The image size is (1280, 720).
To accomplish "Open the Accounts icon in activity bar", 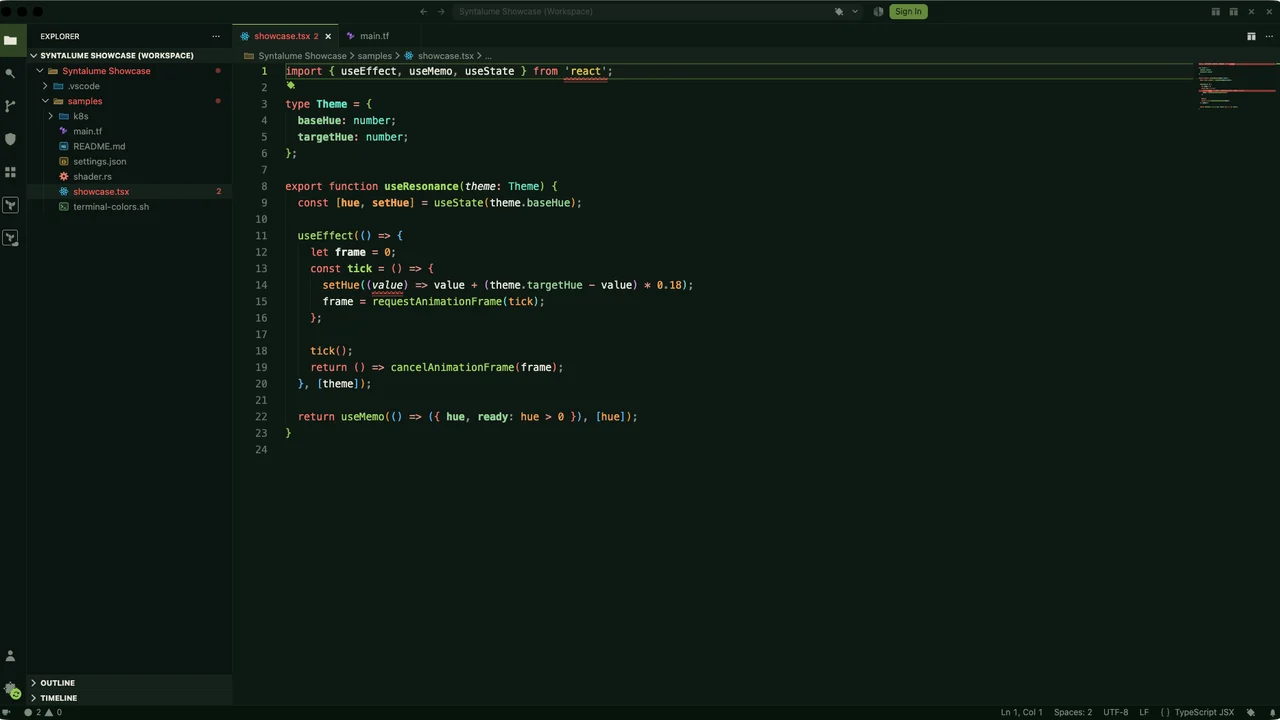I will pyautogui.click(x=10, y=656).
